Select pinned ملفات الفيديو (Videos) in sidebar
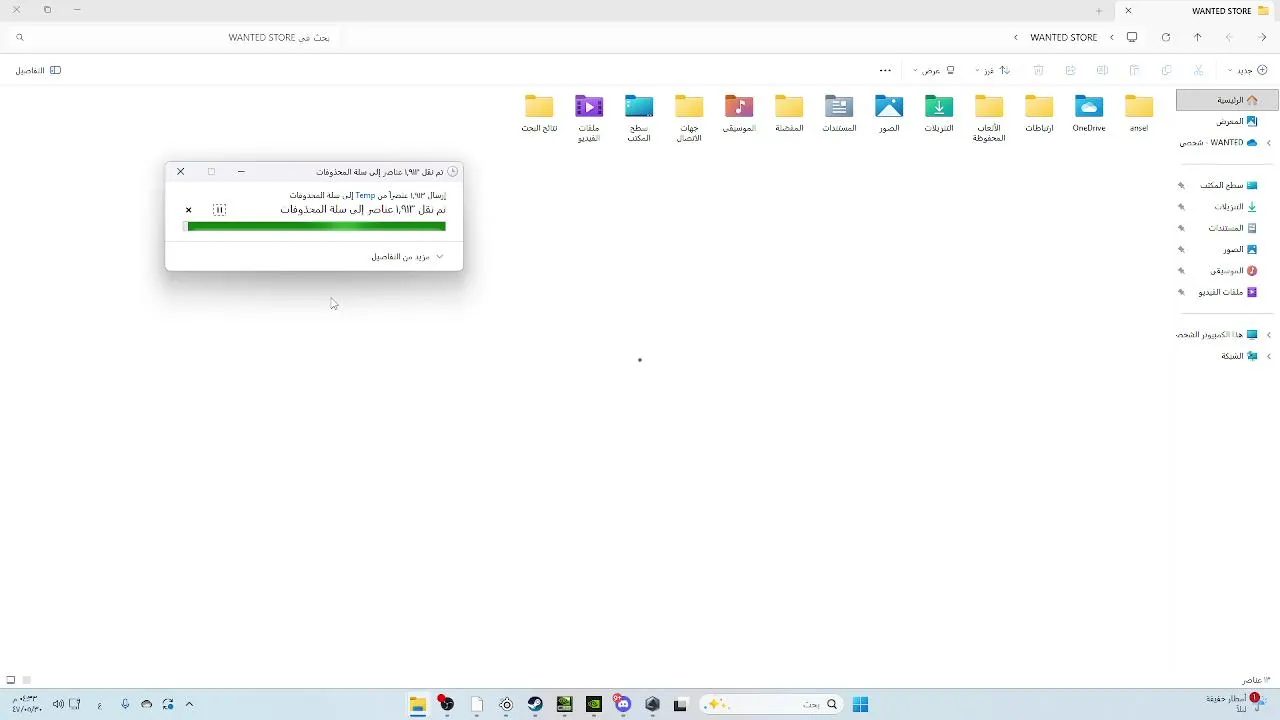Screen dimensions: 1280x720 pos(1228,292)
